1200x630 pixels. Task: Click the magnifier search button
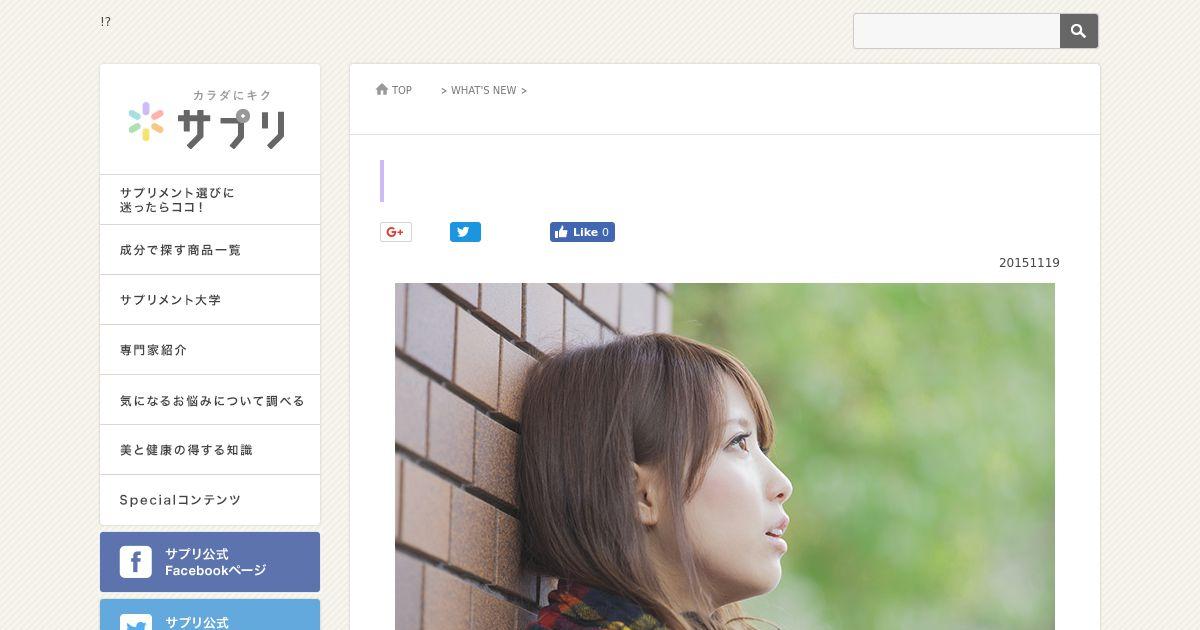1079,31
